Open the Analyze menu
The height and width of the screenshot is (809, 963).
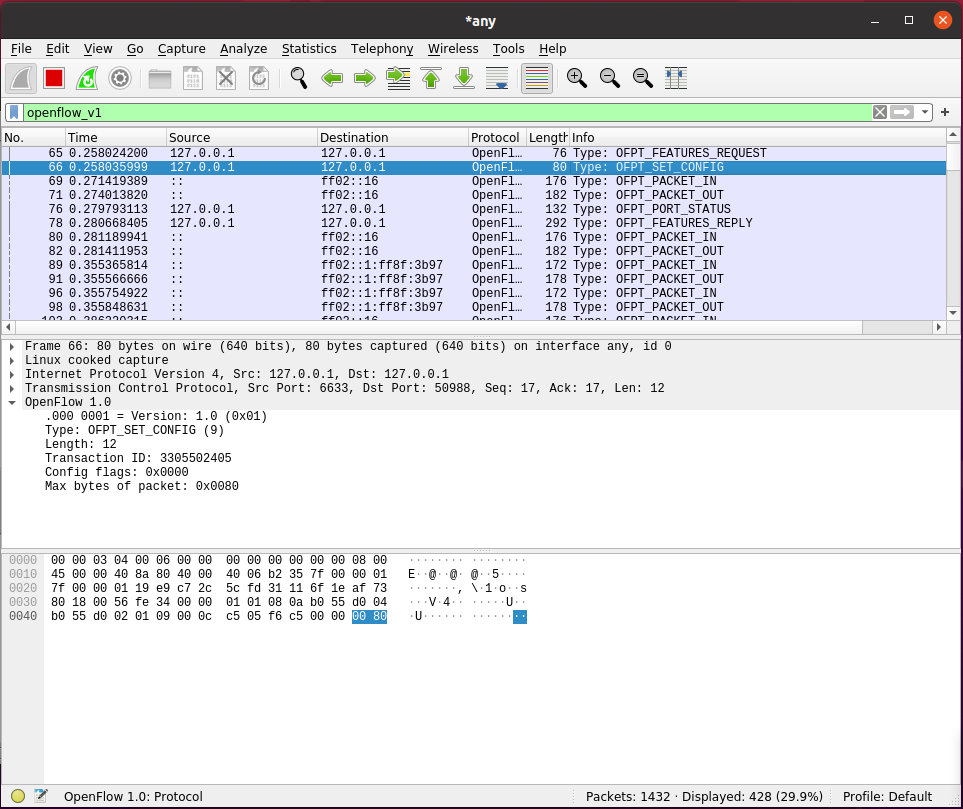pos(244,49)
